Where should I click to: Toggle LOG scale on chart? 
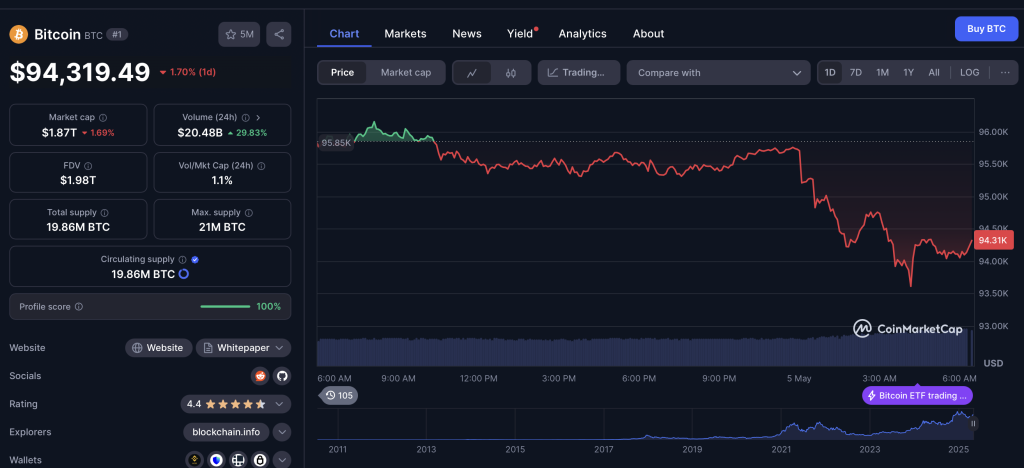[x=970, y=72]
